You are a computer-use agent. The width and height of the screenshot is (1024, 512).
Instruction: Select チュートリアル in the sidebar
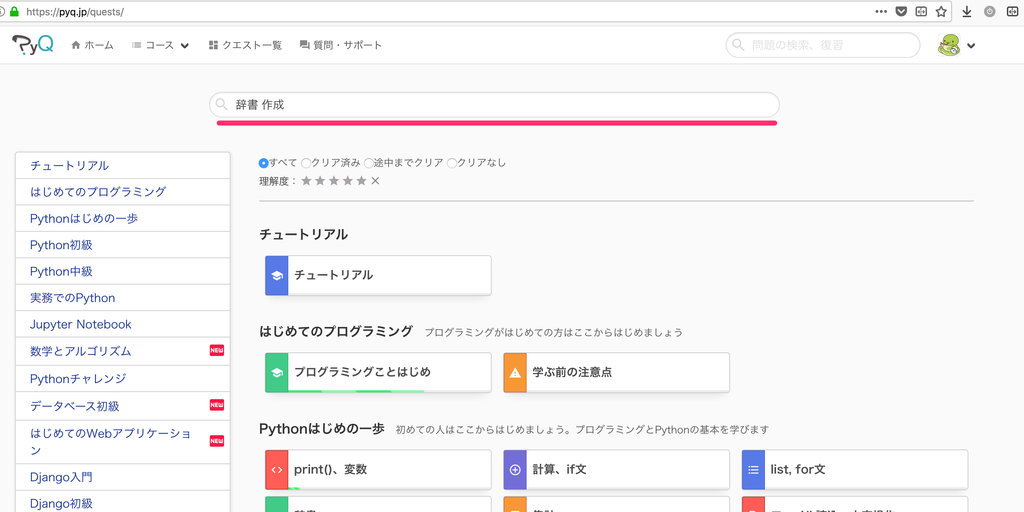point(123,165)
